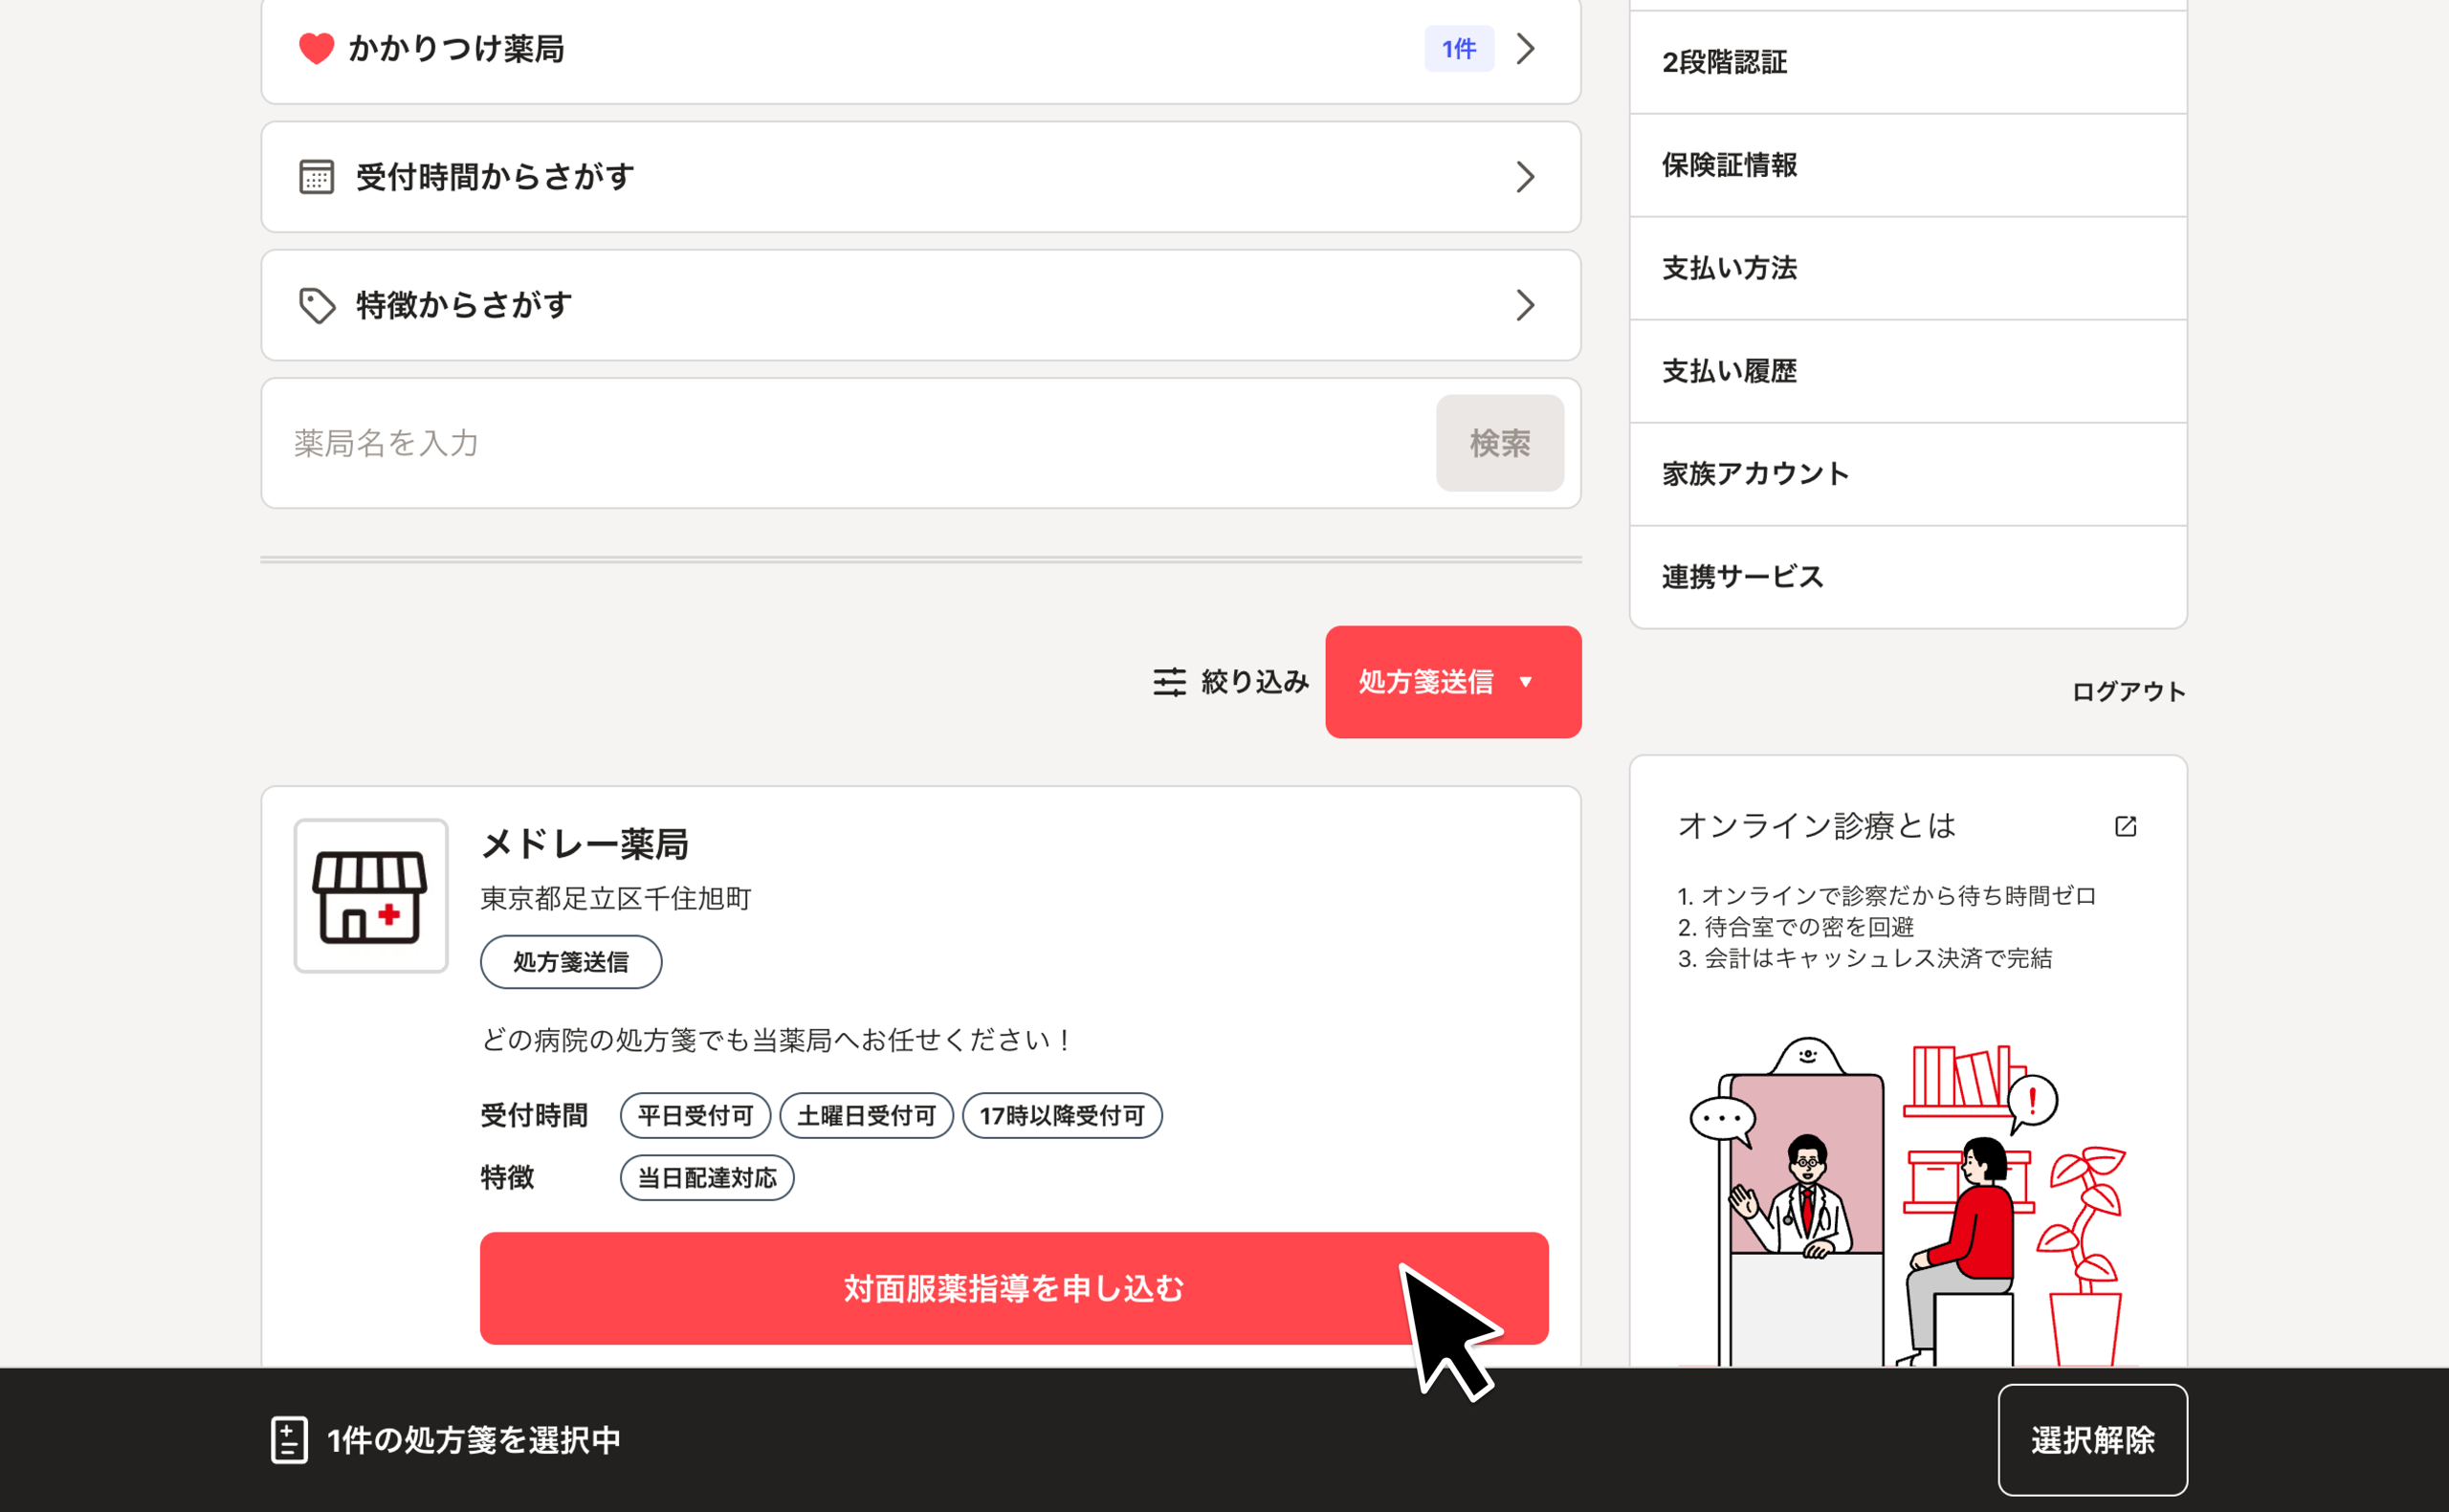Open 受付時間からさがす chevron arrow

[x=1525, y=177]
